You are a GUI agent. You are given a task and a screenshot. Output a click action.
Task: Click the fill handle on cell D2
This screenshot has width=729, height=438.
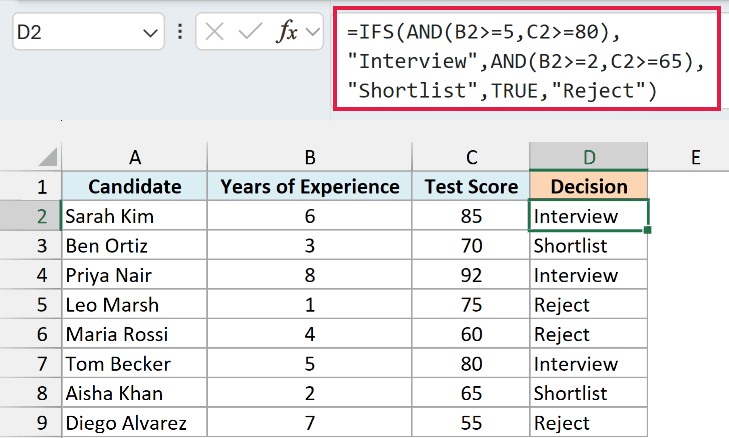(648, 230)
